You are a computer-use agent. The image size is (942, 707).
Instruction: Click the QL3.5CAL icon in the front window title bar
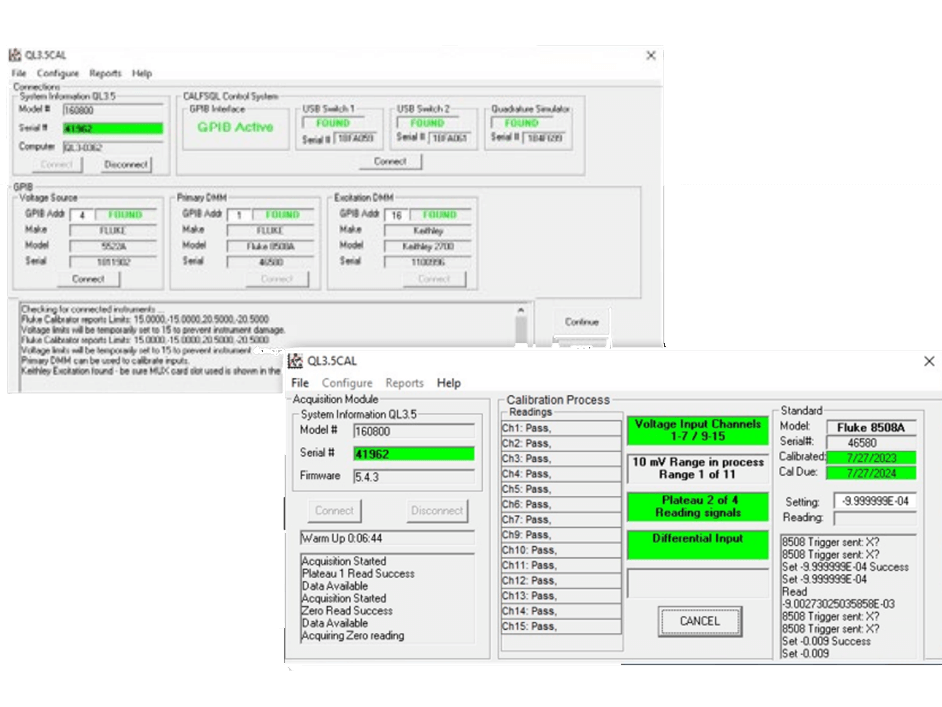pyautogui.click(x=296, y=361)
